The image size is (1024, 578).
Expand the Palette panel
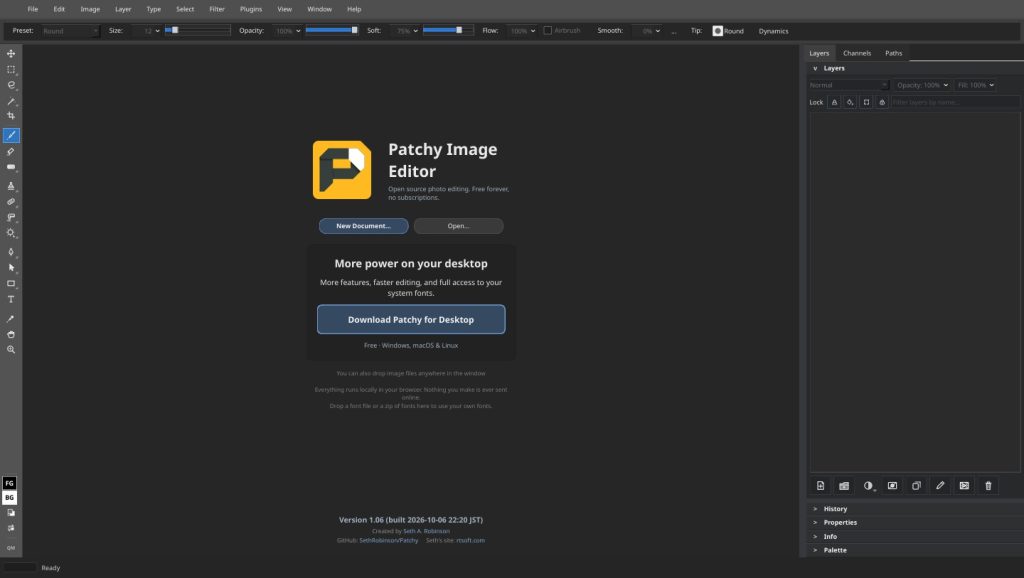(914, 551)
